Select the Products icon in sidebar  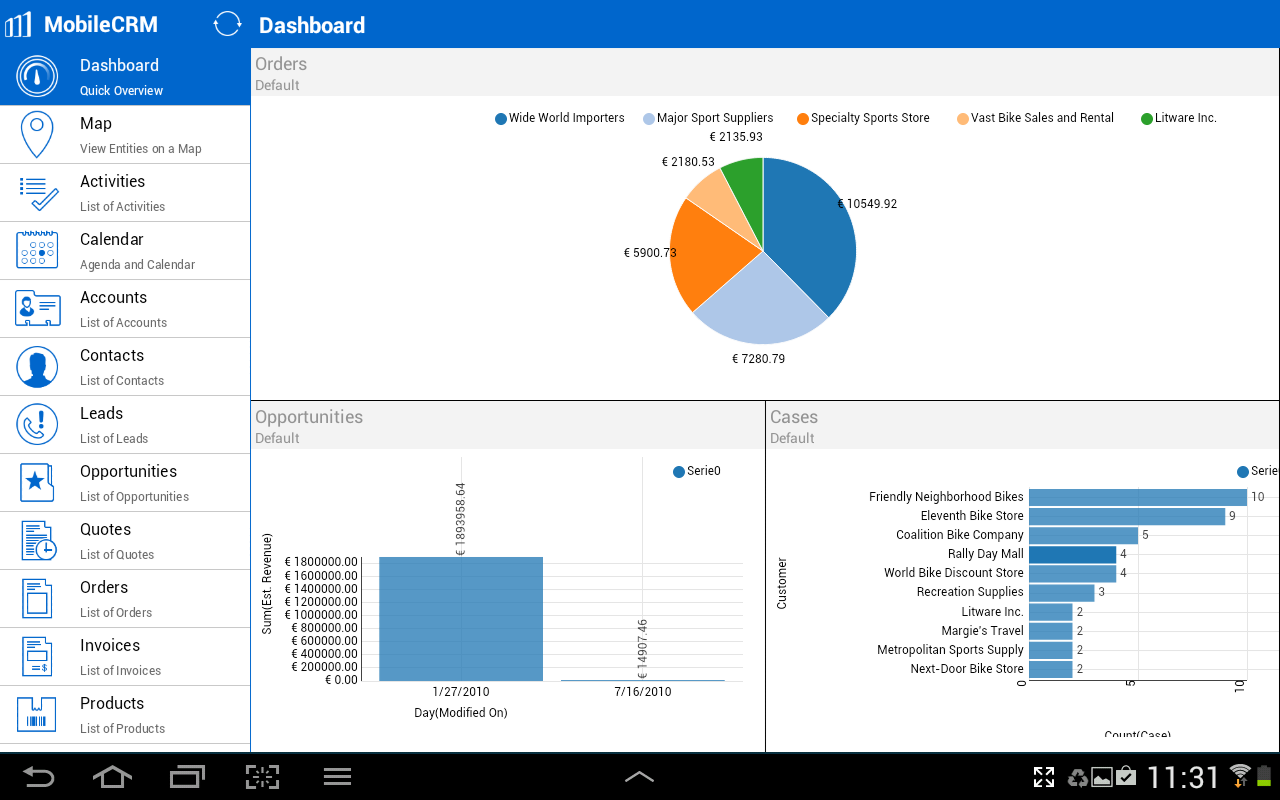coord(37,714)
